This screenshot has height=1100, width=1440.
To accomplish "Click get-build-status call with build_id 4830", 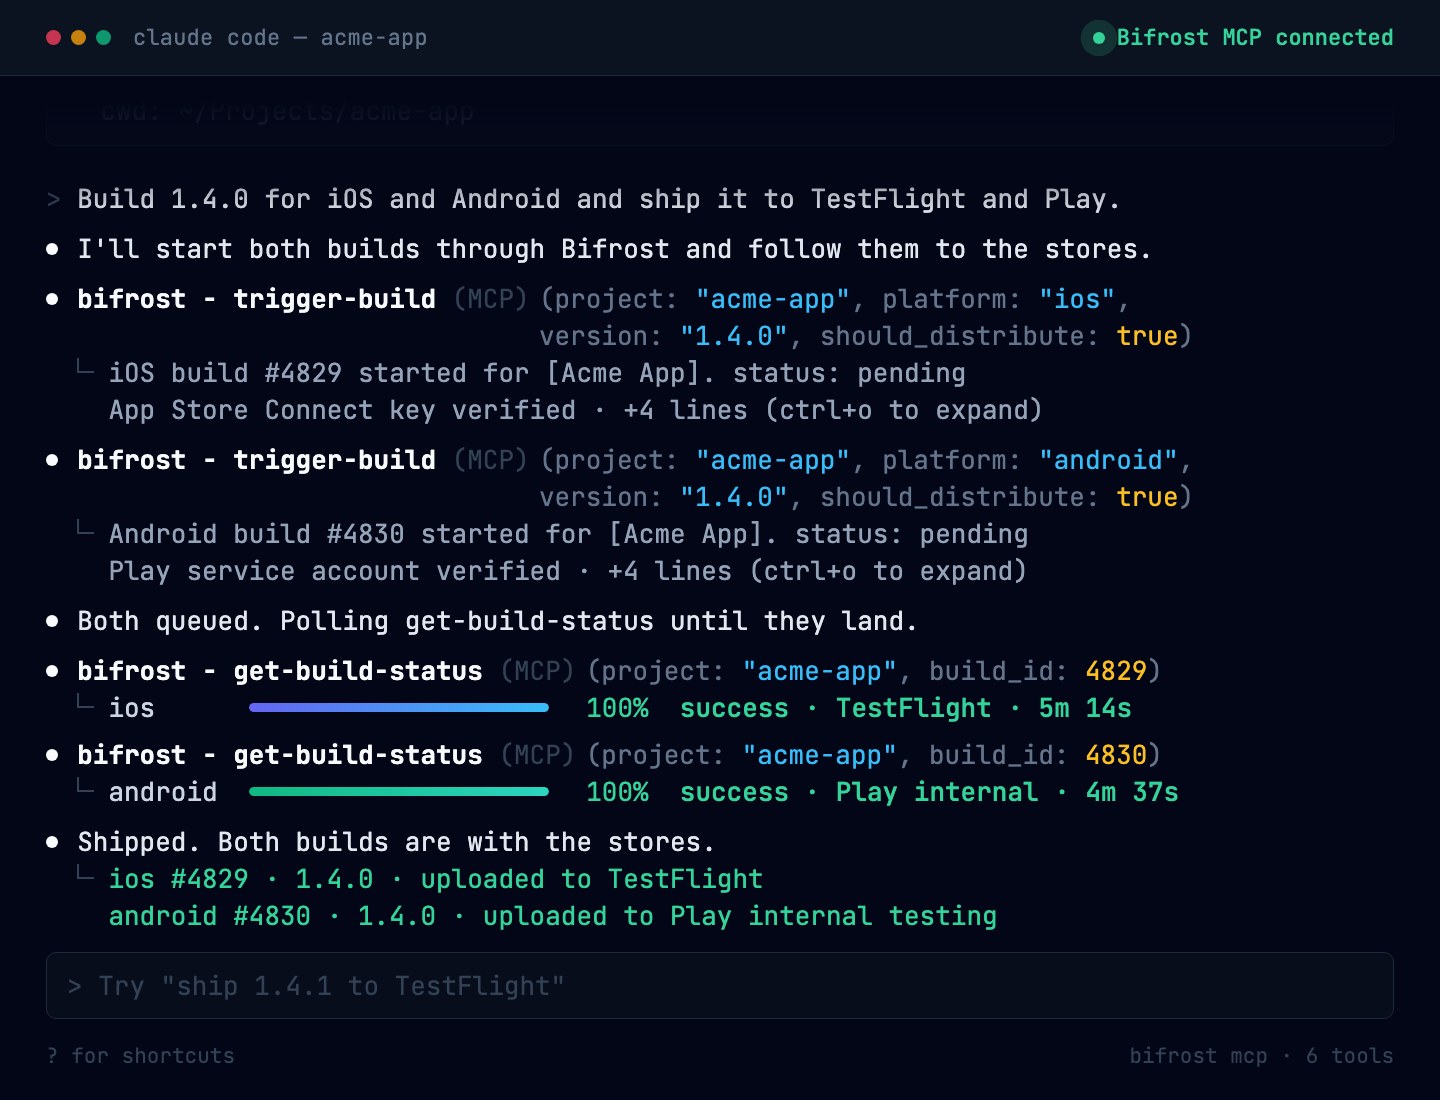I will tap(619, 755).
